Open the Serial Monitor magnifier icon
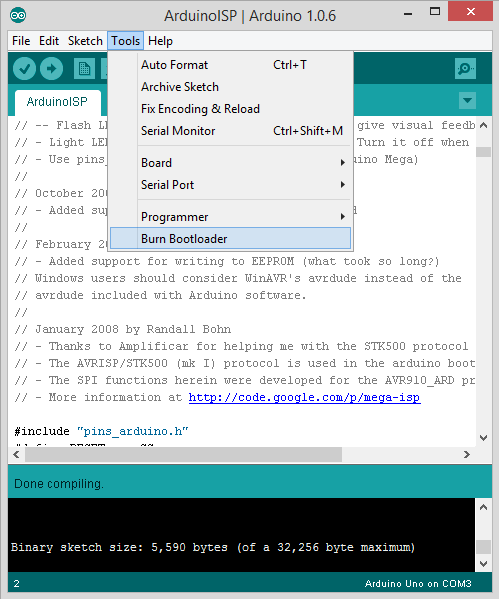The image size is (499, 599). pyautogui.click(x=465, y=69)
